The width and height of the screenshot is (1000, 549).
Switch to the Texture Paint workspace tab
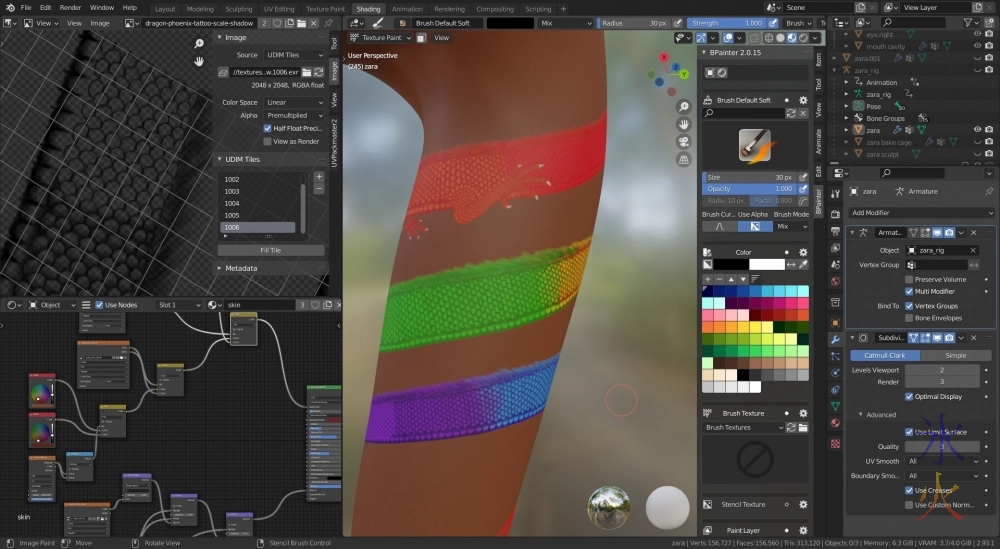click(x=325, y=9)
